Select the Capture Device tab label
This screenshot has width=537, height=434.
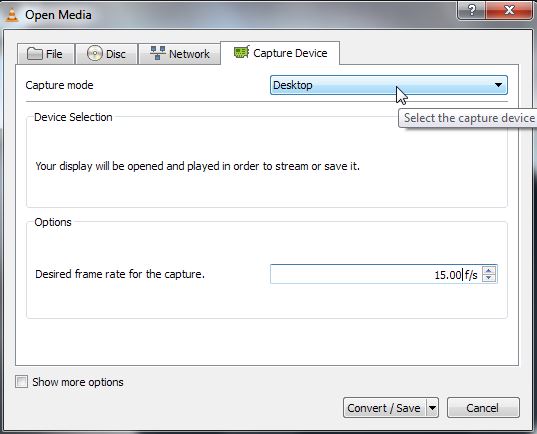tap(290, 53)
